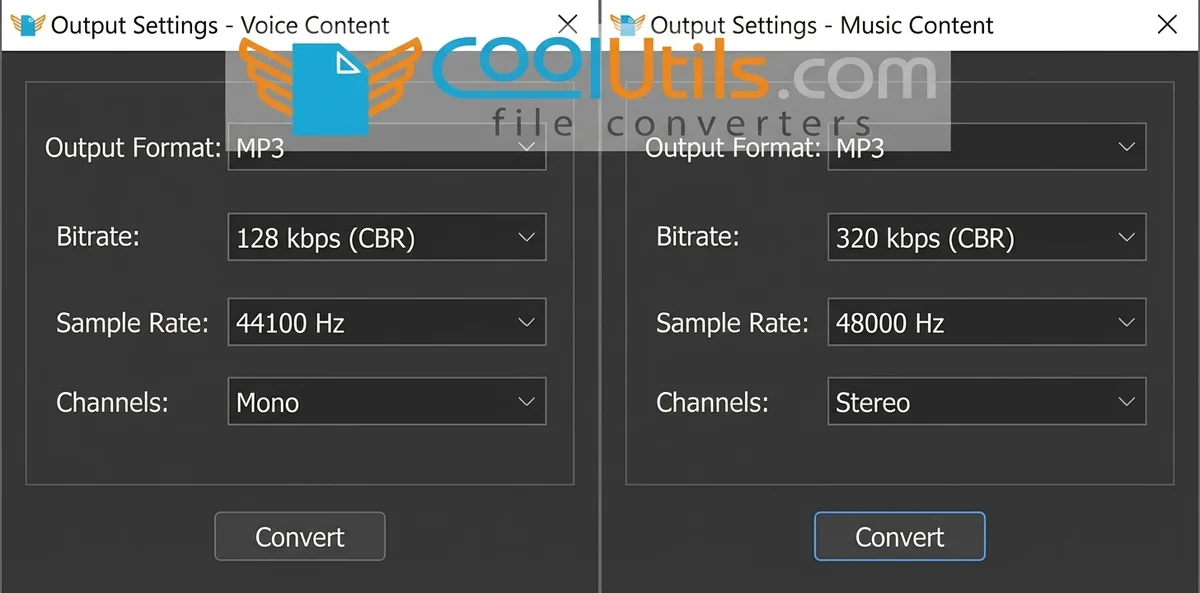Click the chevron arrow on the Stereo channels box
The width and height of the screenshot is (1200, 593).
[1129, 401]
